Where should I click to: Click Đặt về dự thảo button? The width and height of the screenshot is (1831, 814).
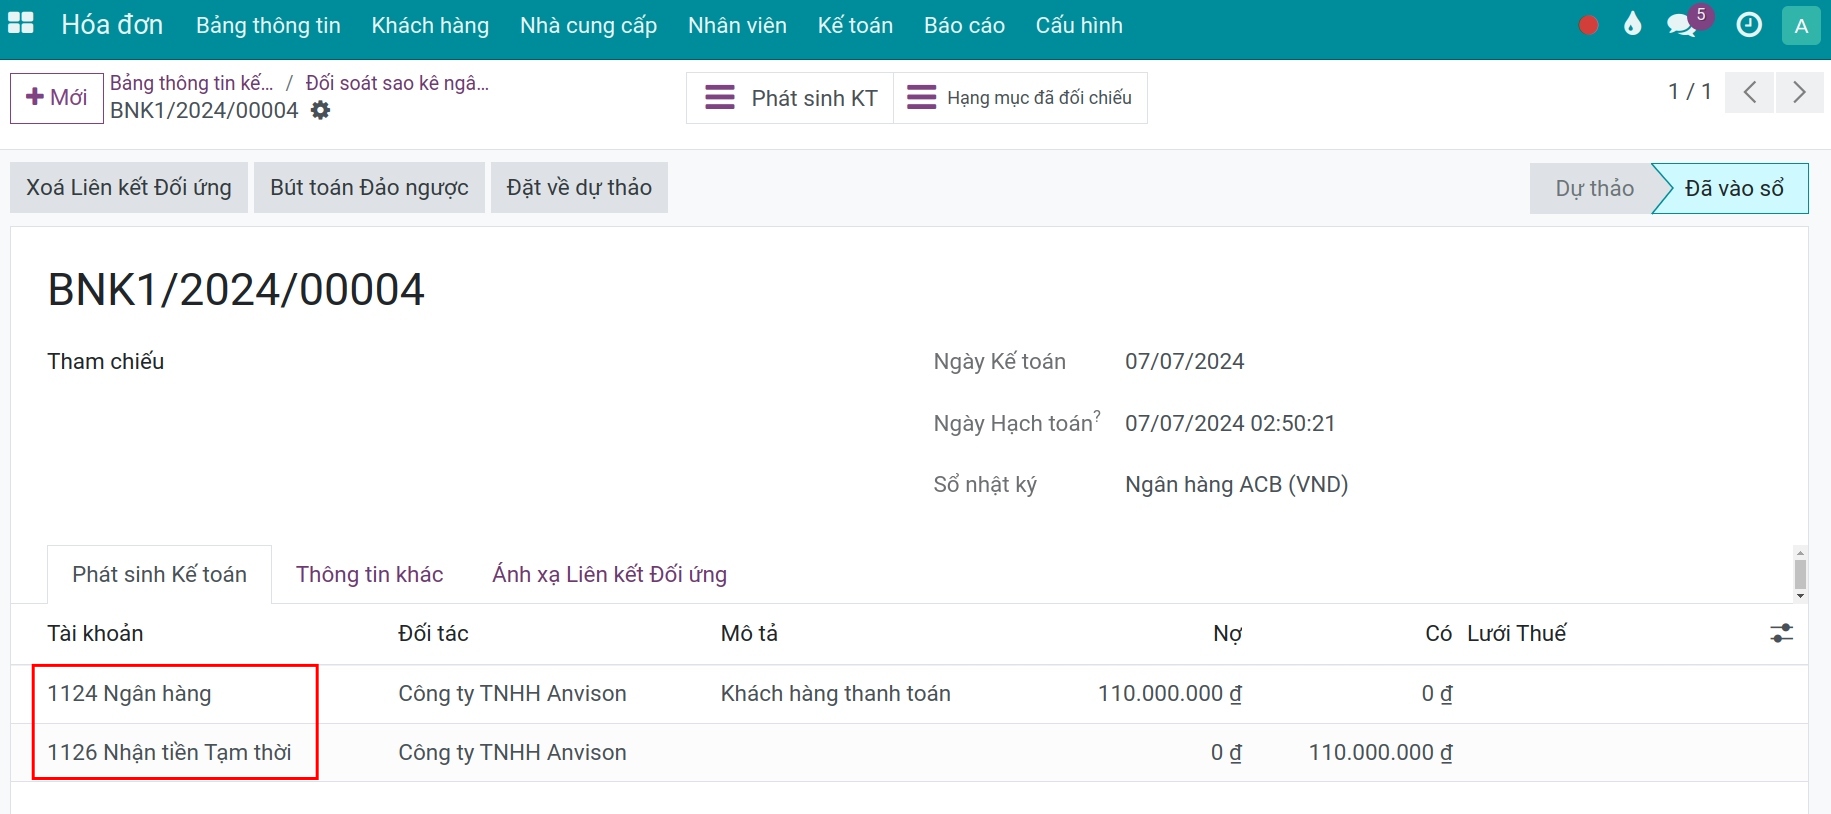579,188
